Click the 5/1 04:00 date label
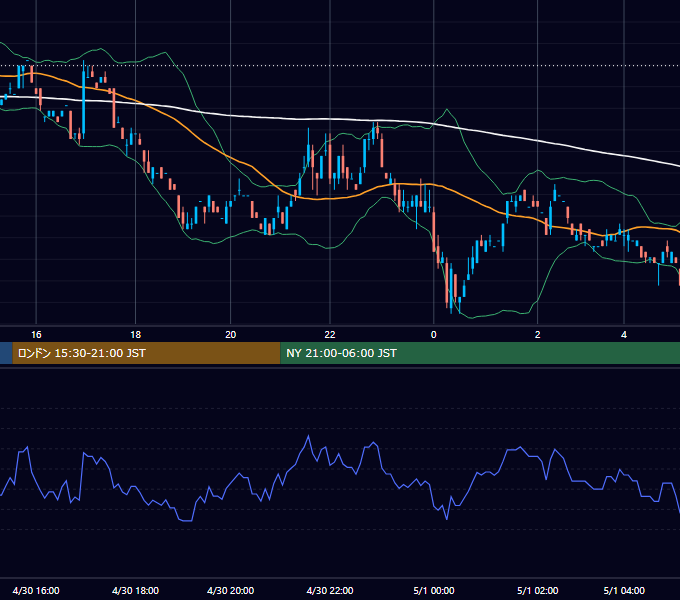 [624, 590]
